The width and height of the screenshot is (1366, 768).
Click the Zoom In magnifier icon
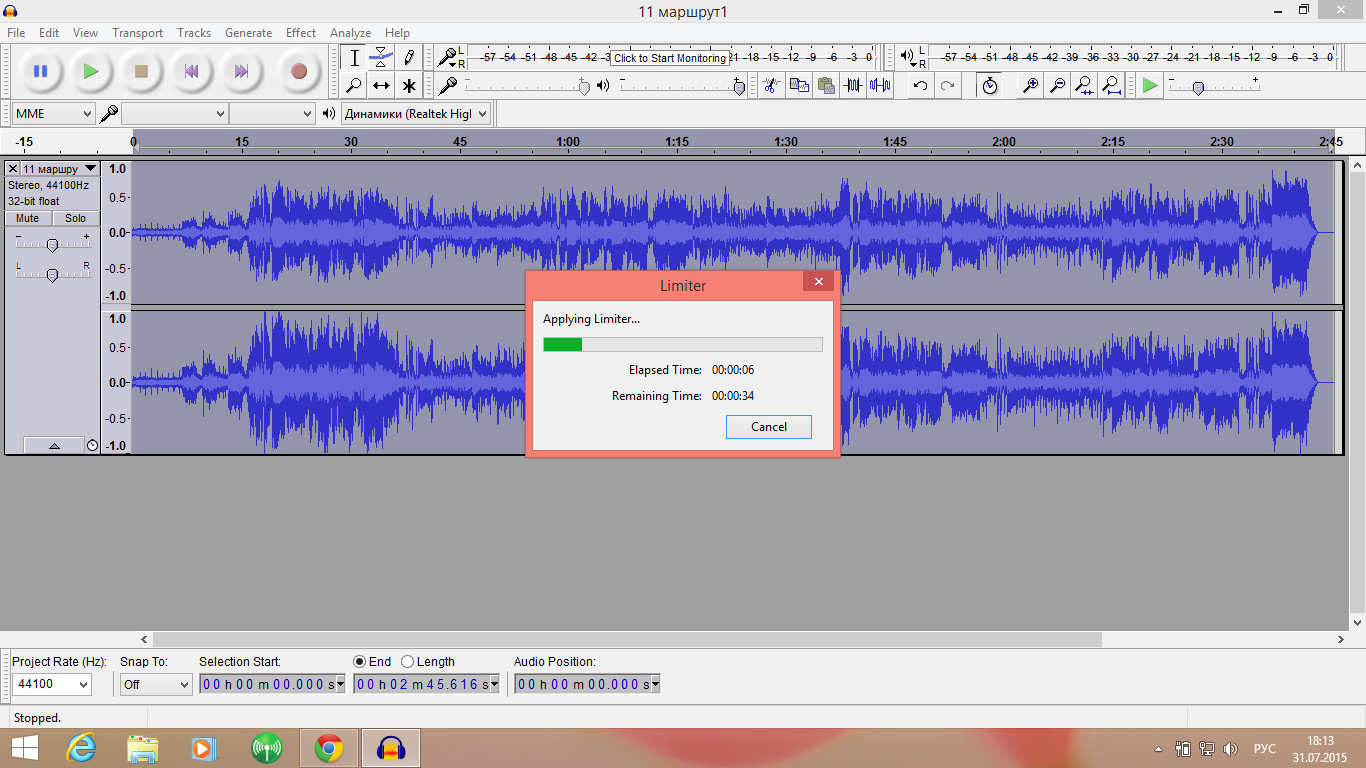(1030, 85)
